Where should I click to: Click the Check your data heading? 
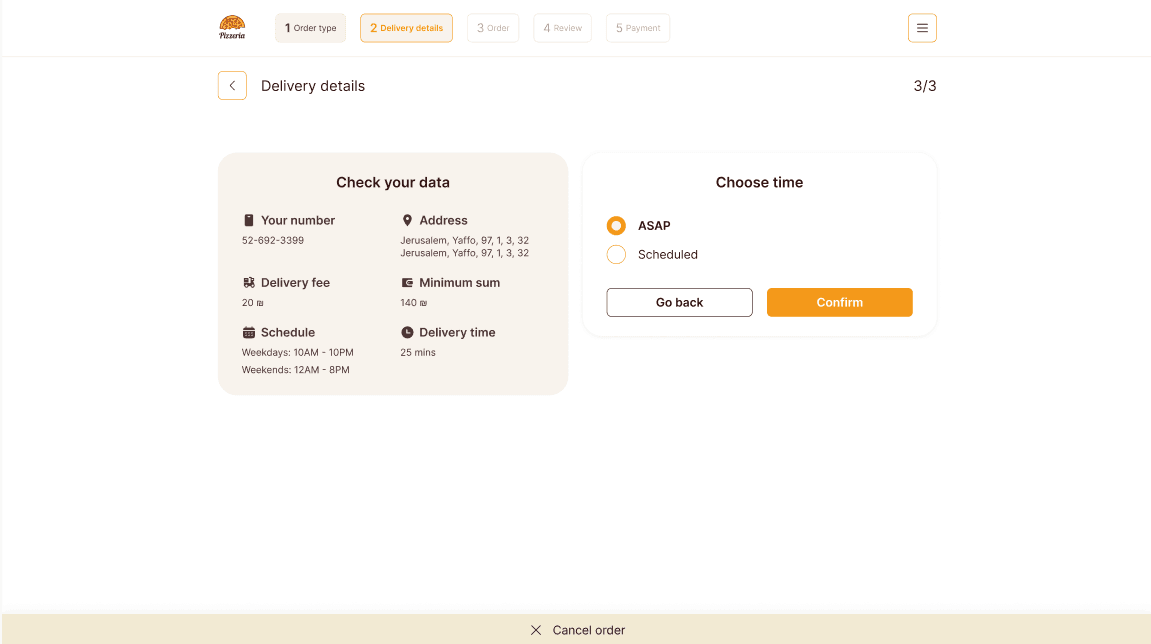tap(393, 182)
